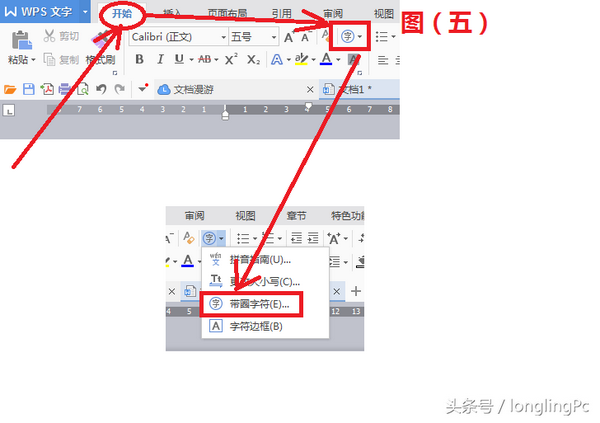Click the Save icon in quick access bar
Image resolution: width=600 pixels, height=423 pixels.
click(x=29, y=89)
